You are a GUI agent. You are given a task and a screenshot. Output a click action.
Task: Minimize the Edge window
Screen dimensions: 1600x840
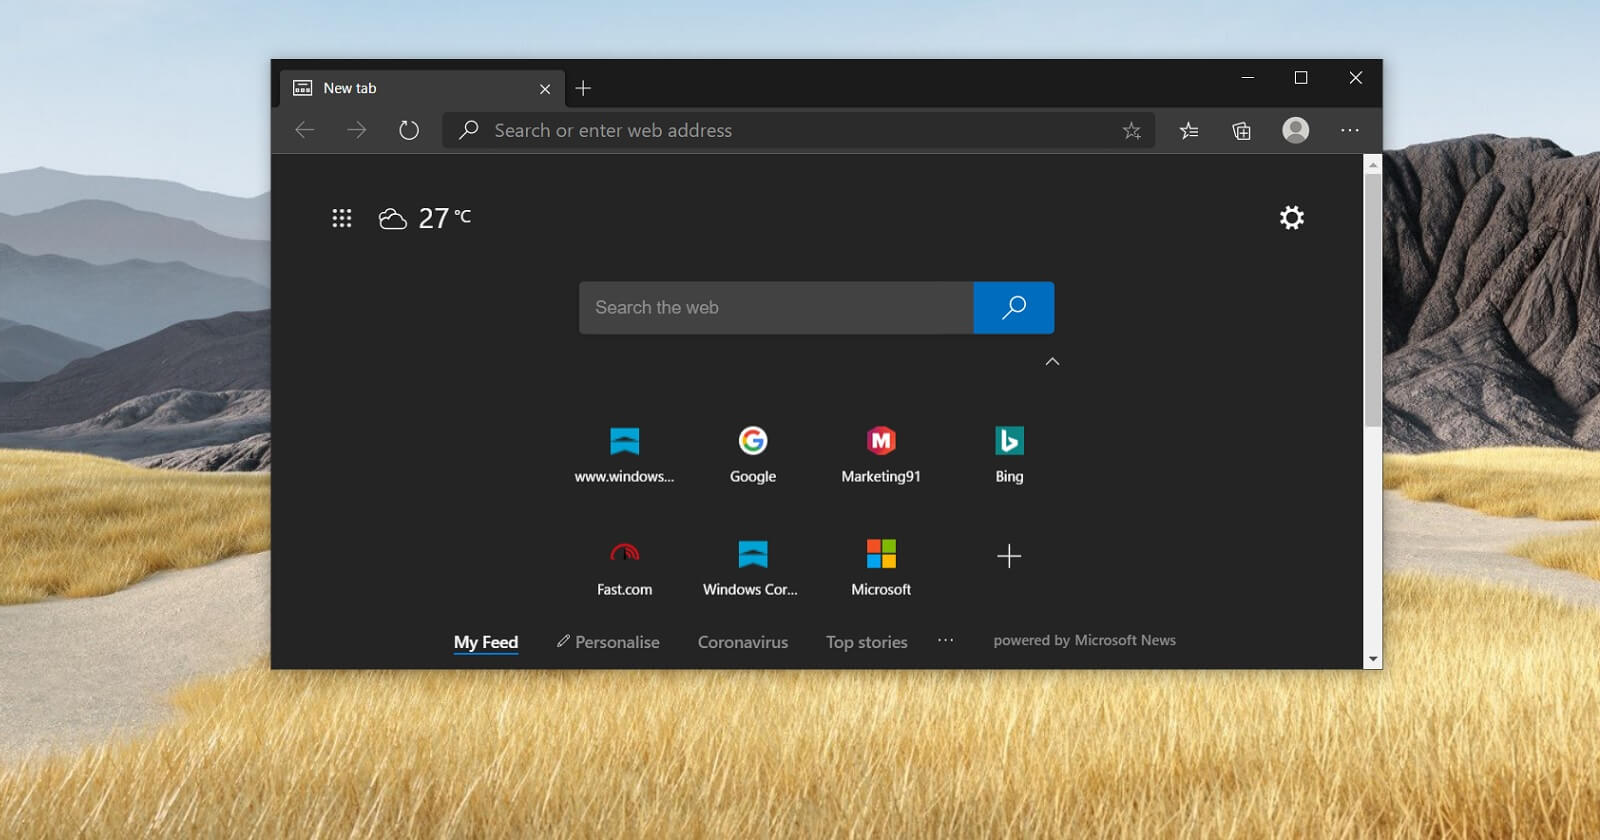click(1247, 78)
